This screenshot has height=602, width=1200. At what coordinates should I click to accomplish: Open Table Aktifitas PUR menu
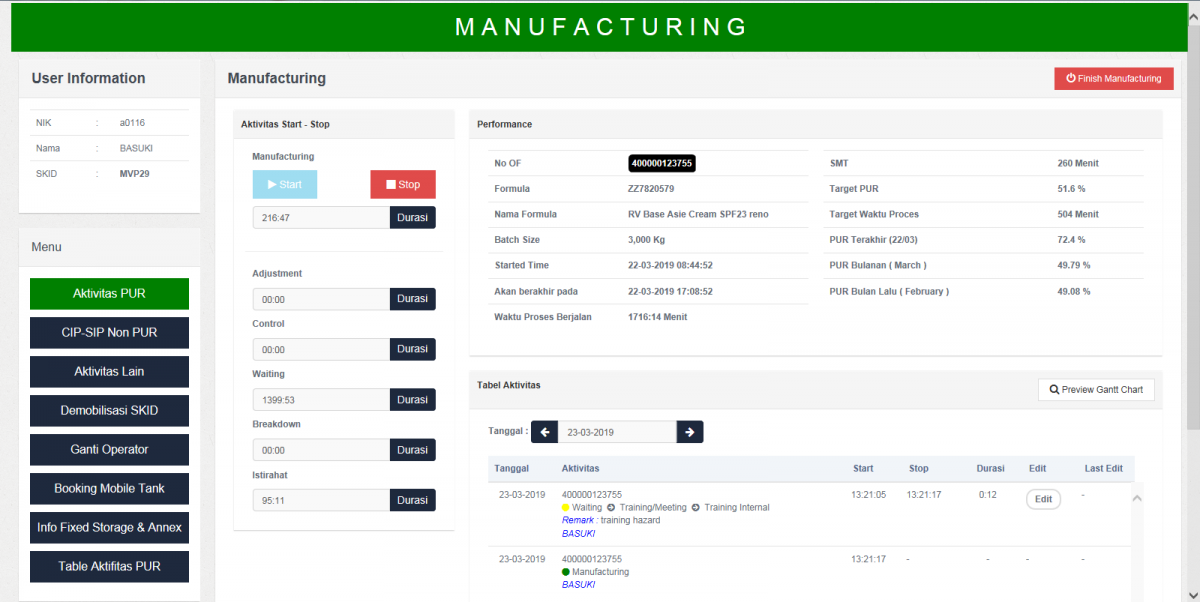pos(109,566)
